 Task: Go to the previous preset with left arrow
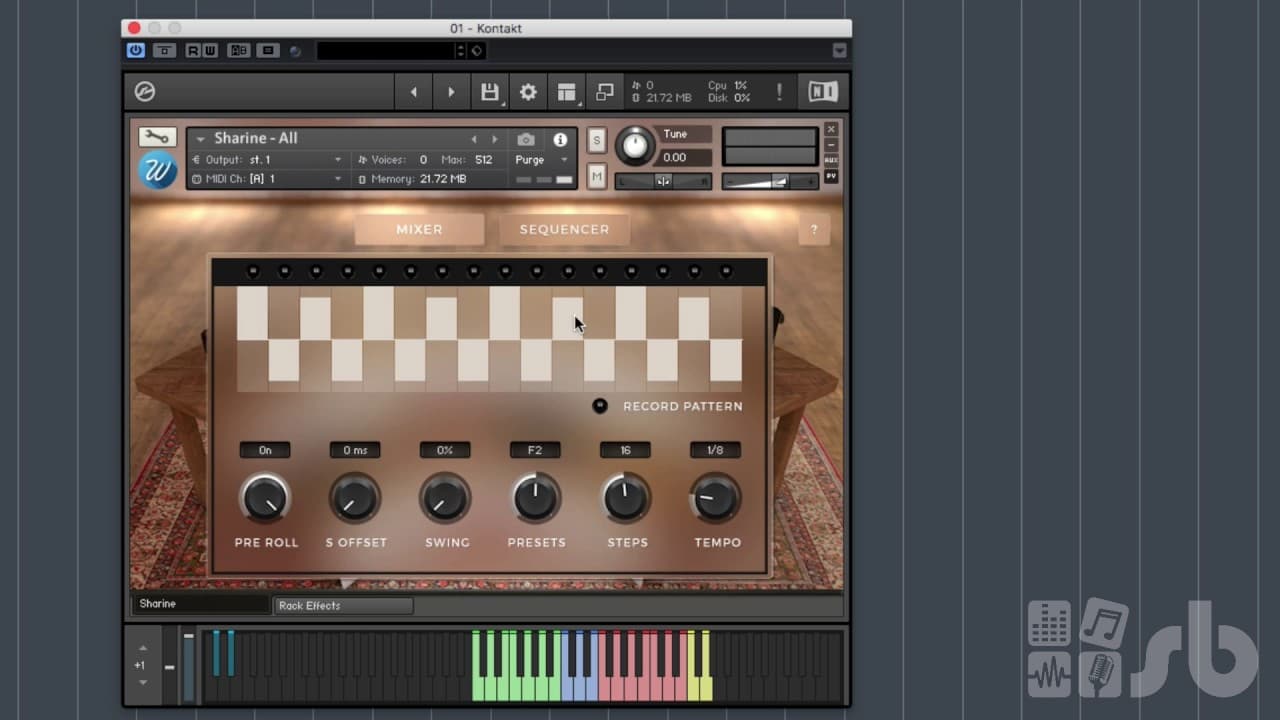tap(413, 92)
